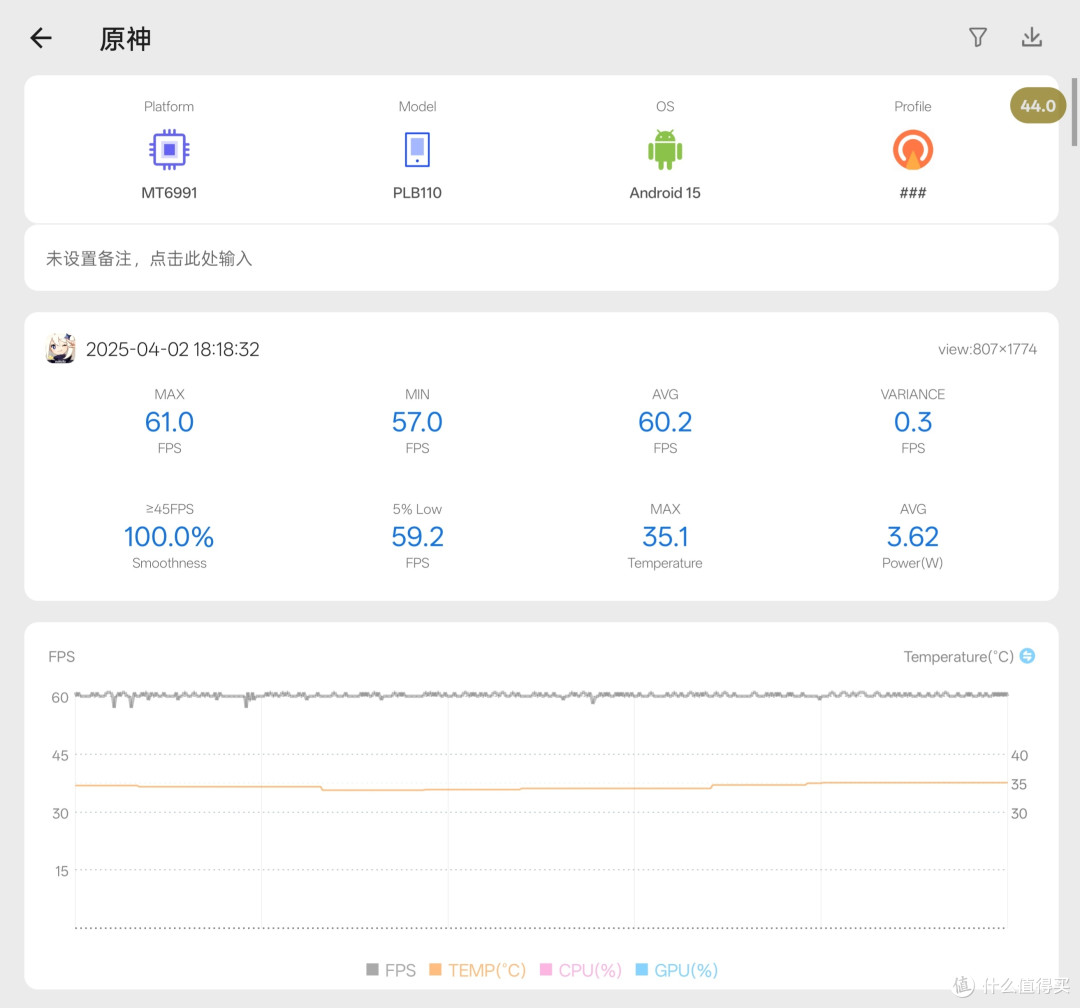Tap the download report icon
Screen dimensions: 1080x1008
pyautogui.click(x=1031, y=37)
